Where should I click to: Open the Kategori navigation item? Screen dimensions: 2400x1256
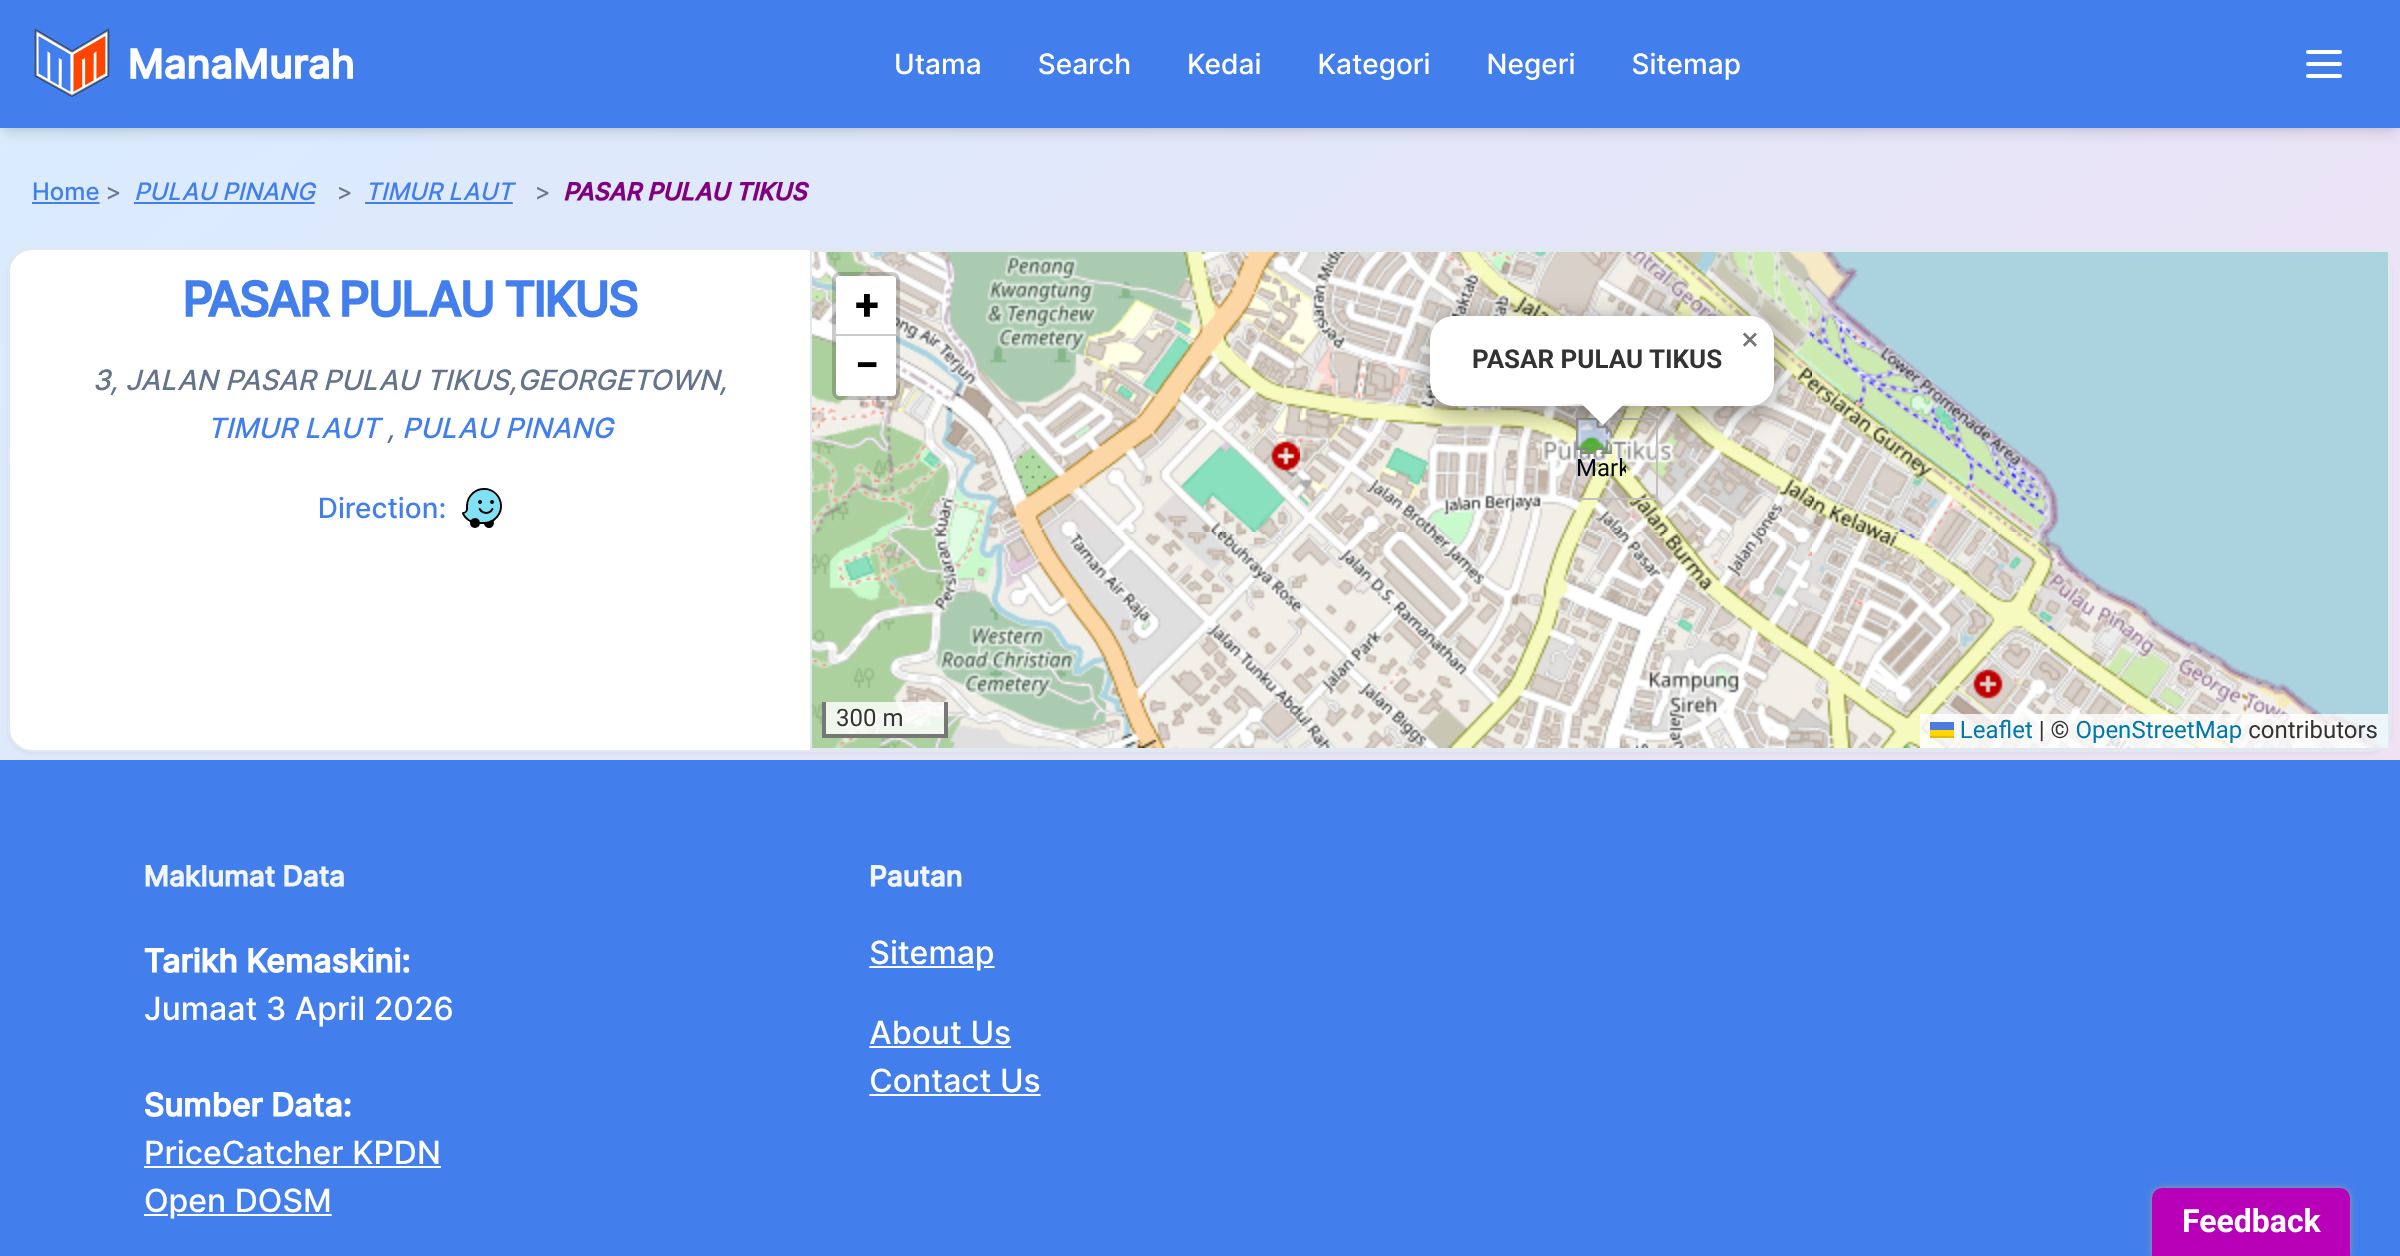pyautogui.click(x=1373, y=64)
